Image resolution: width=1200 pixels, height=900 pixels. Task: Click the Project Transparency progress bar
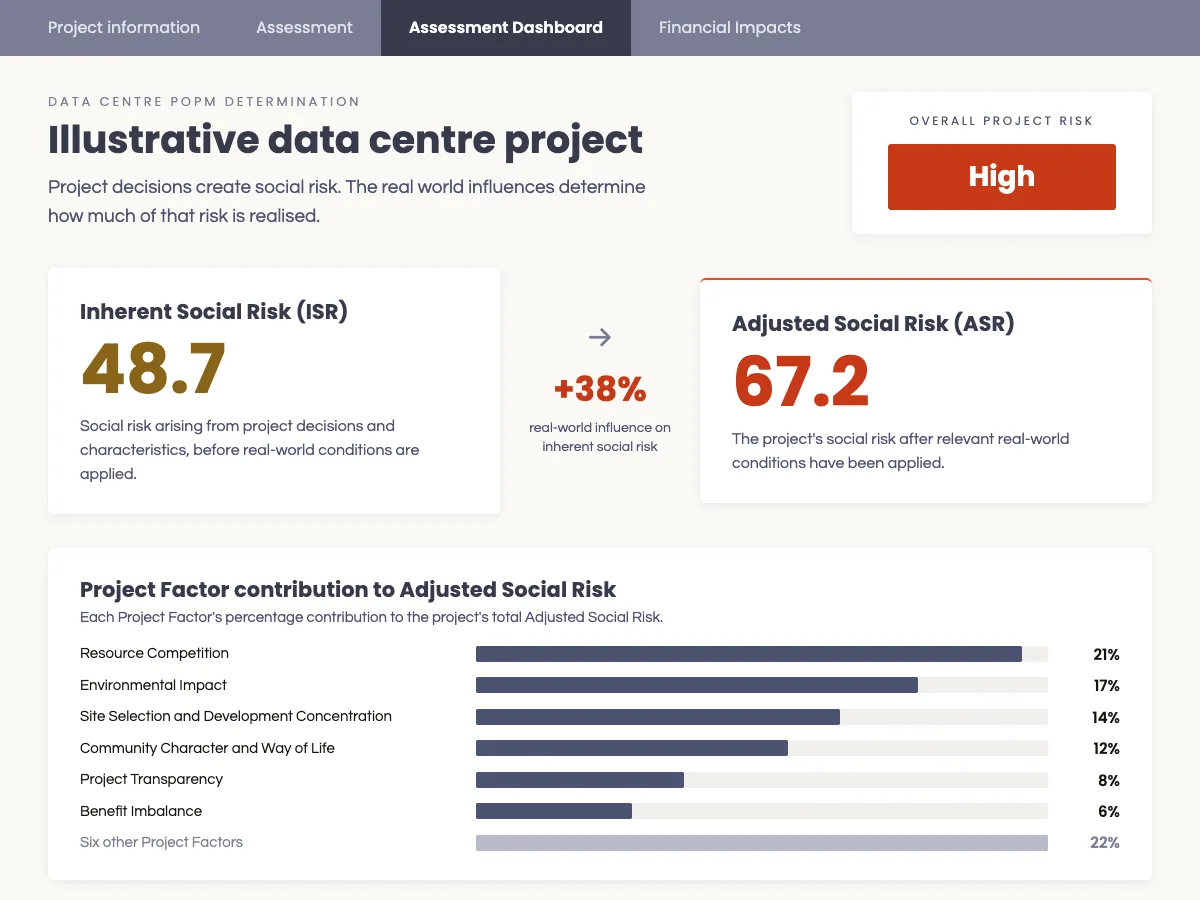[762, 780]
